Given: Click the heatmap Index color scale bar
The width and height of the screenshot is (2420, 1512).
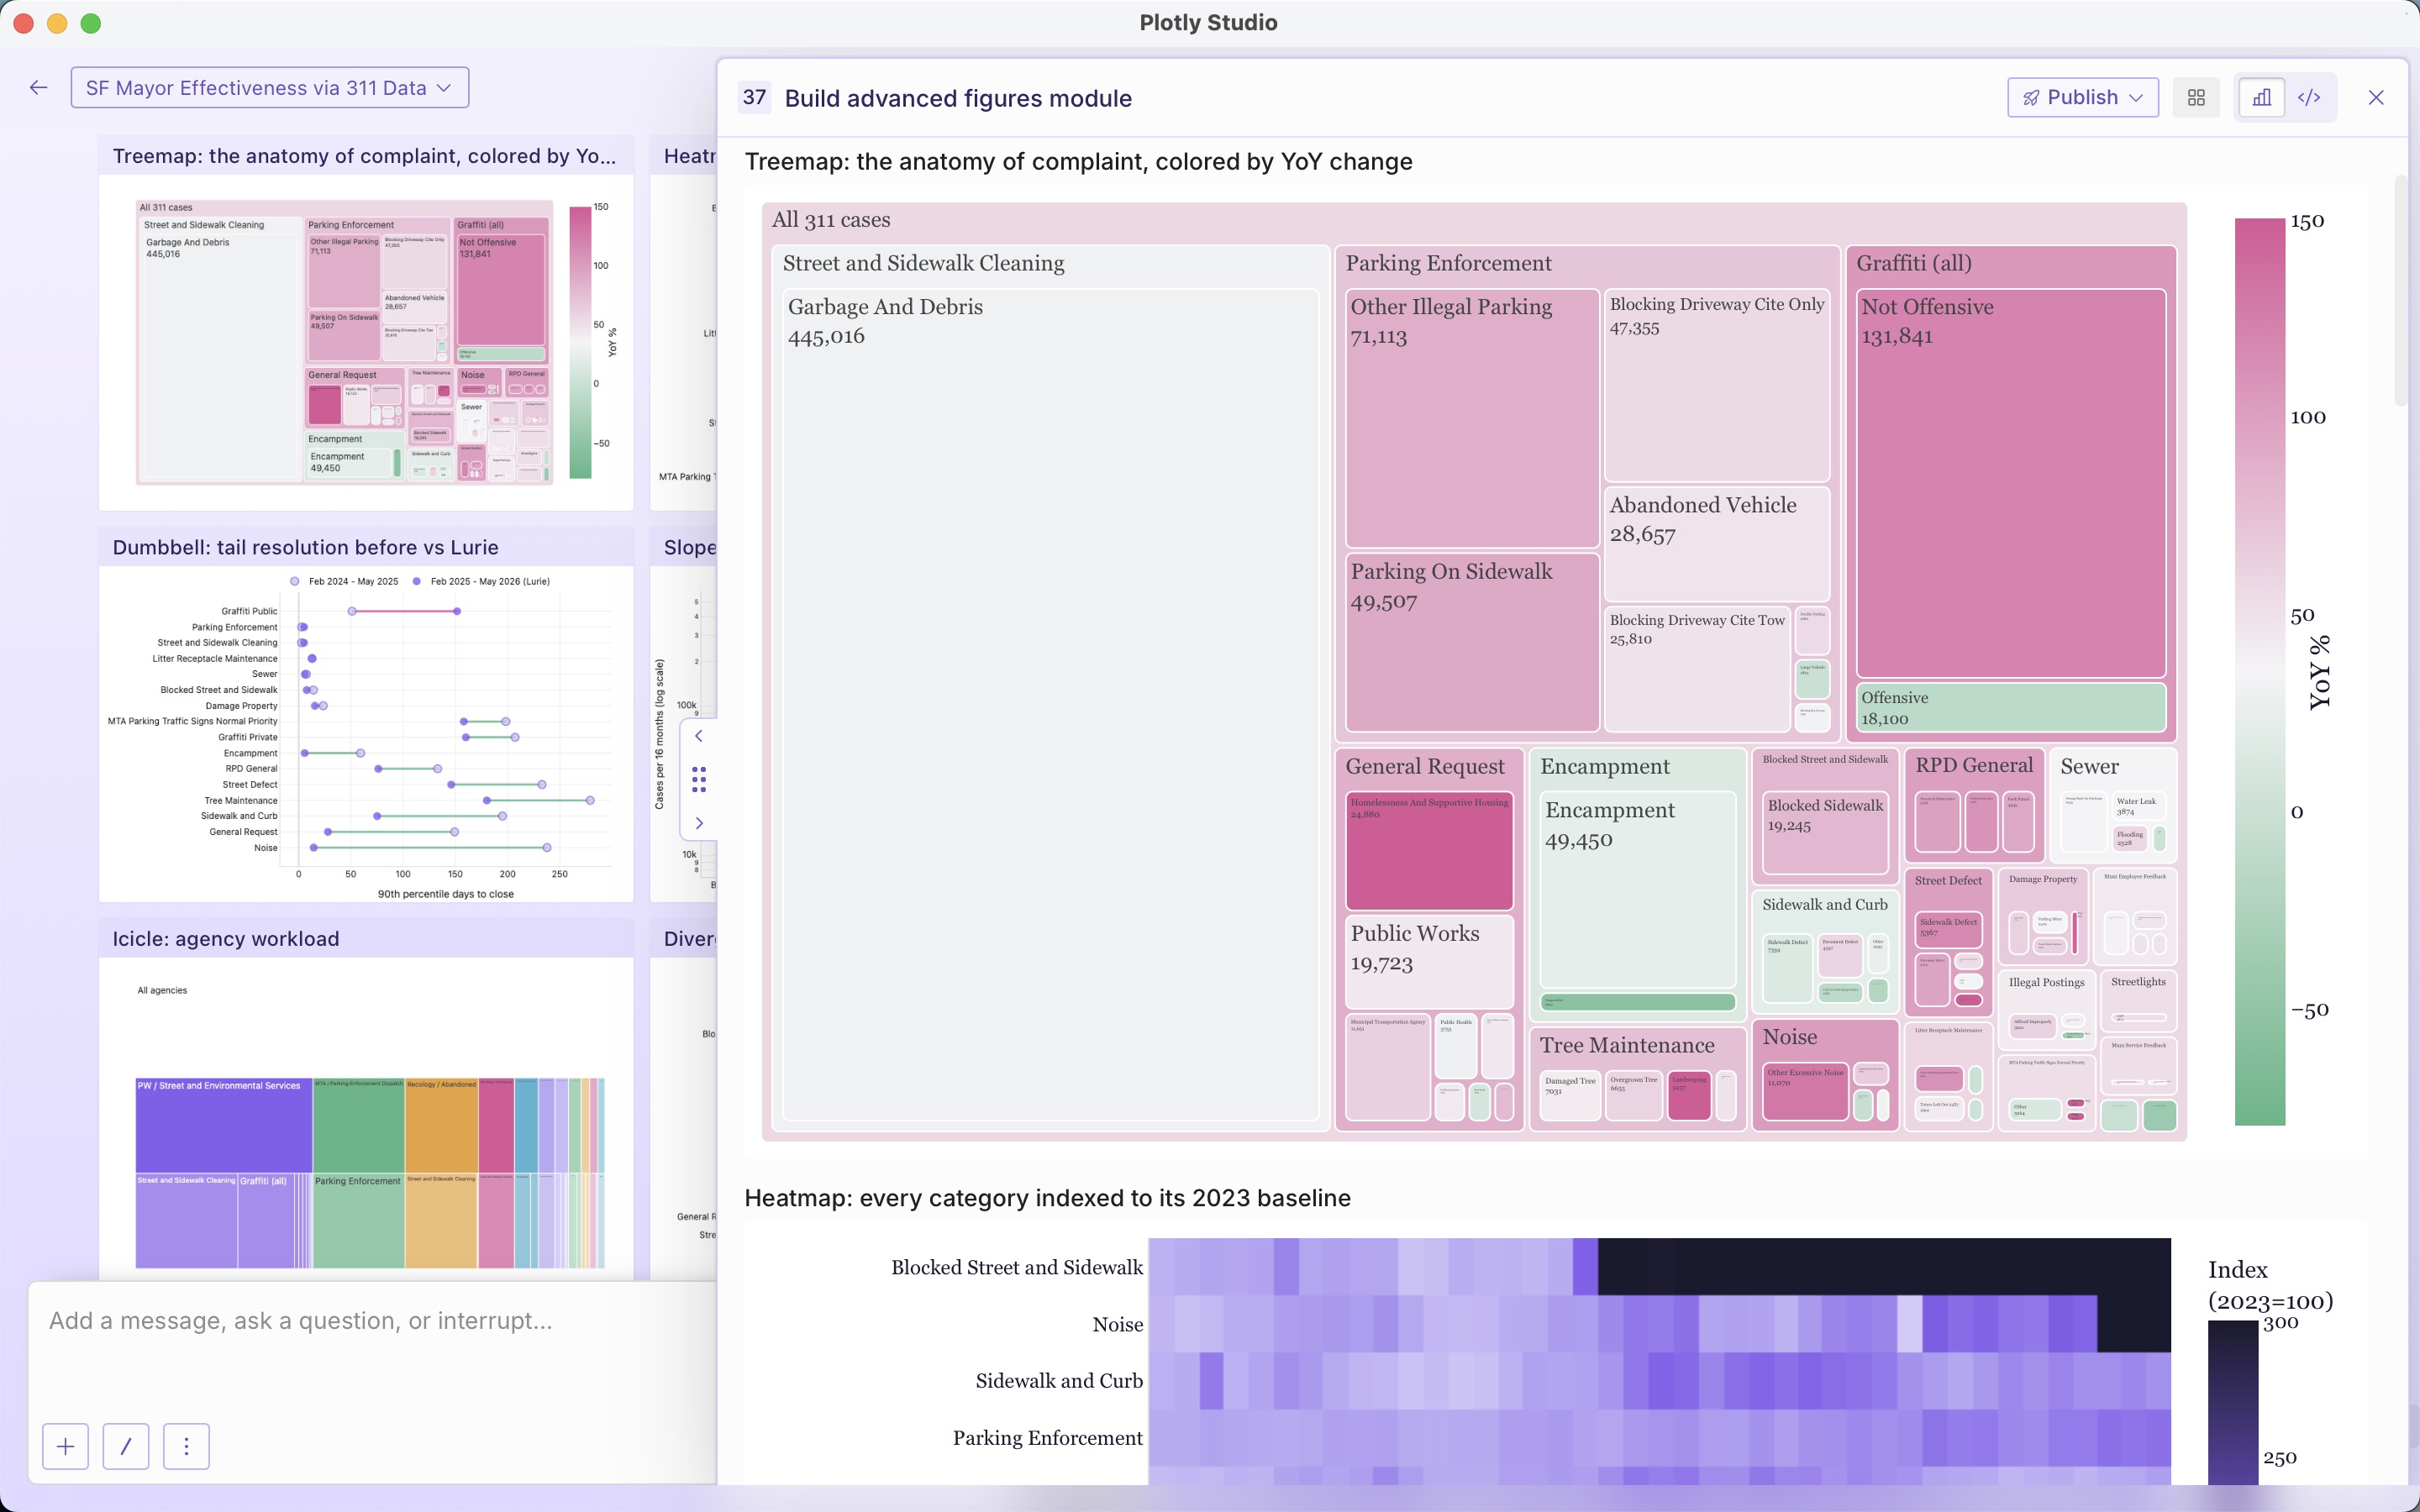Looking at the screenshot, I should pos(2233,1402).
